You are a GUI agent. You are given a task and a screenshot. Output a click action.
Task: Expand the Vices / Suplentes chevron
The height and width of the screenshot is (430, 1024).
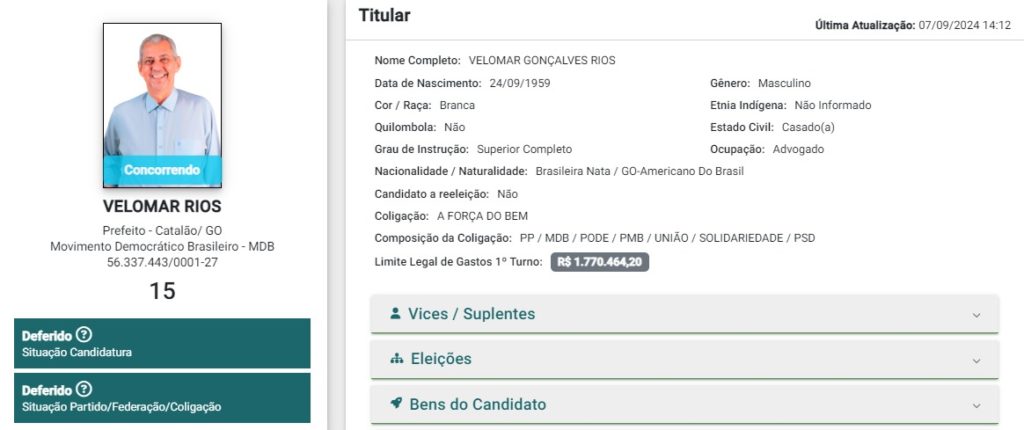976,315
